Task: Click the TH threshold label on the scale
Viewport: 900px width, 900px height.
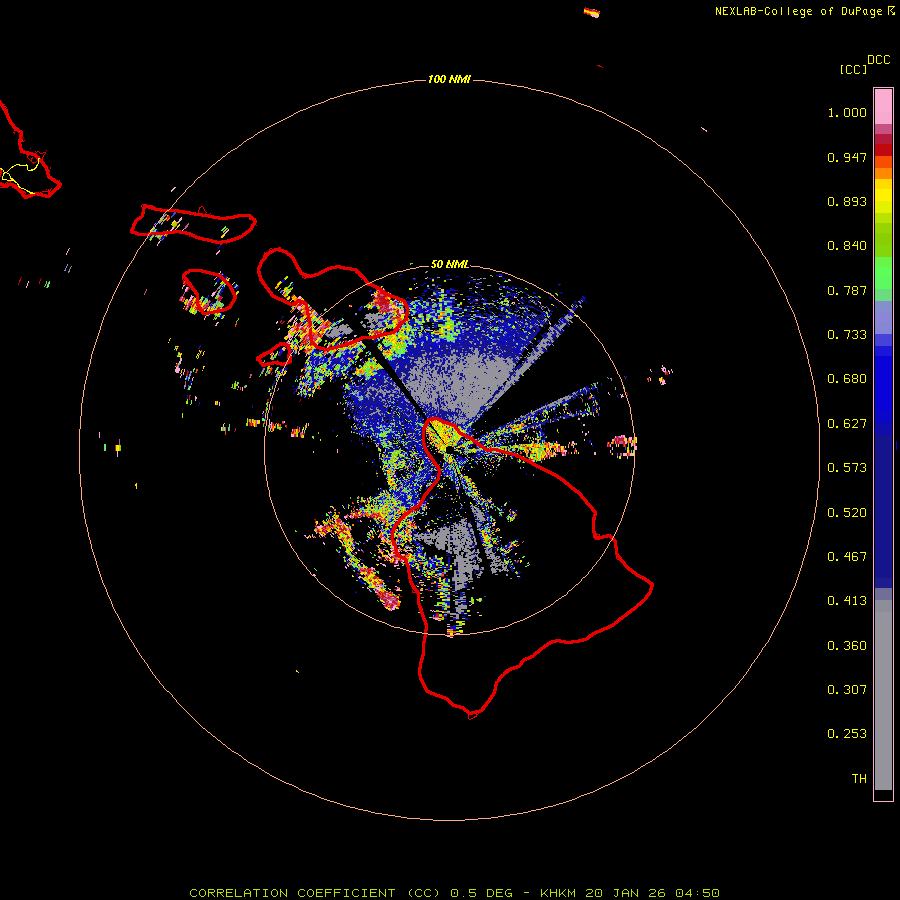Action: point(859,779)
